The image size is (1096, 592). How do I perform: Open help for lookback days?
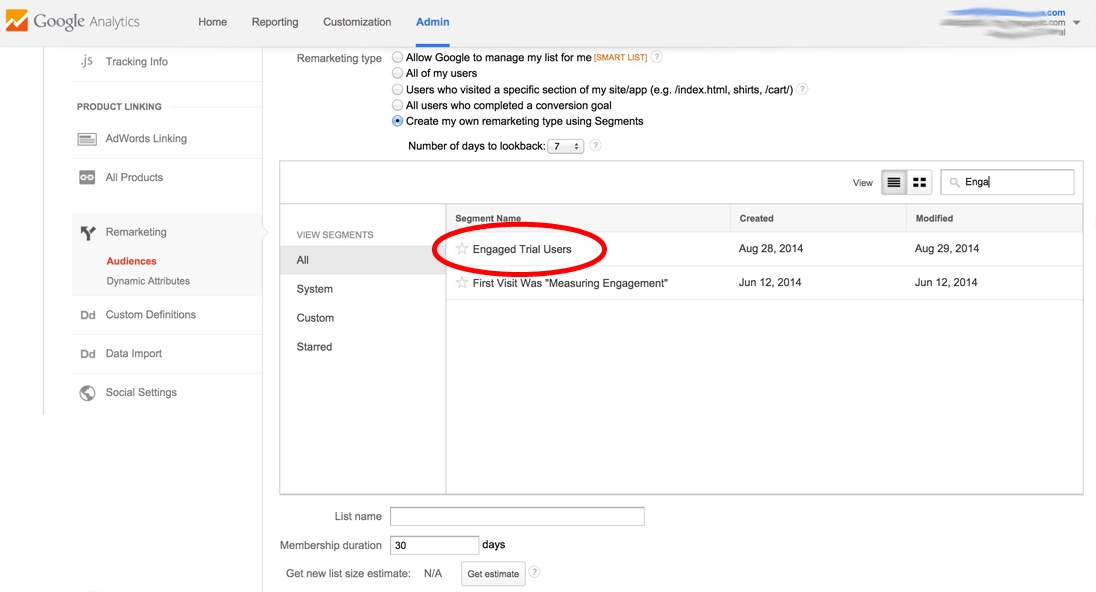595,145
